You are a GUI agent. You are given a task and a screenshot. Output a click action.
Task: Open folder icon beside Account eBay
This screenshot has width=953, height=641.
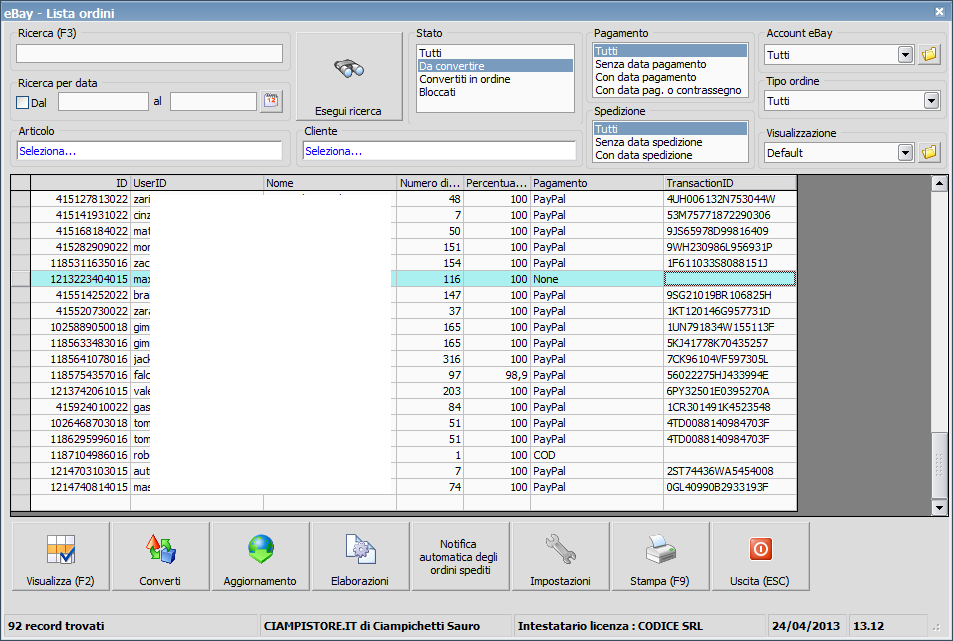tap(929, 55)
